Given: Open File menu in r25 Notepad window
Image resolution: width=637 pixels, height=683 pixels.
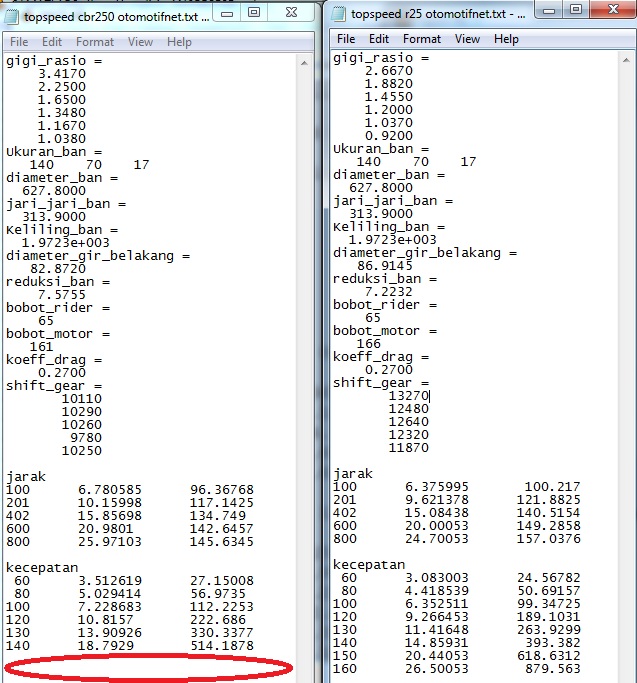Looking at the screenshot, I should [346, 38].
